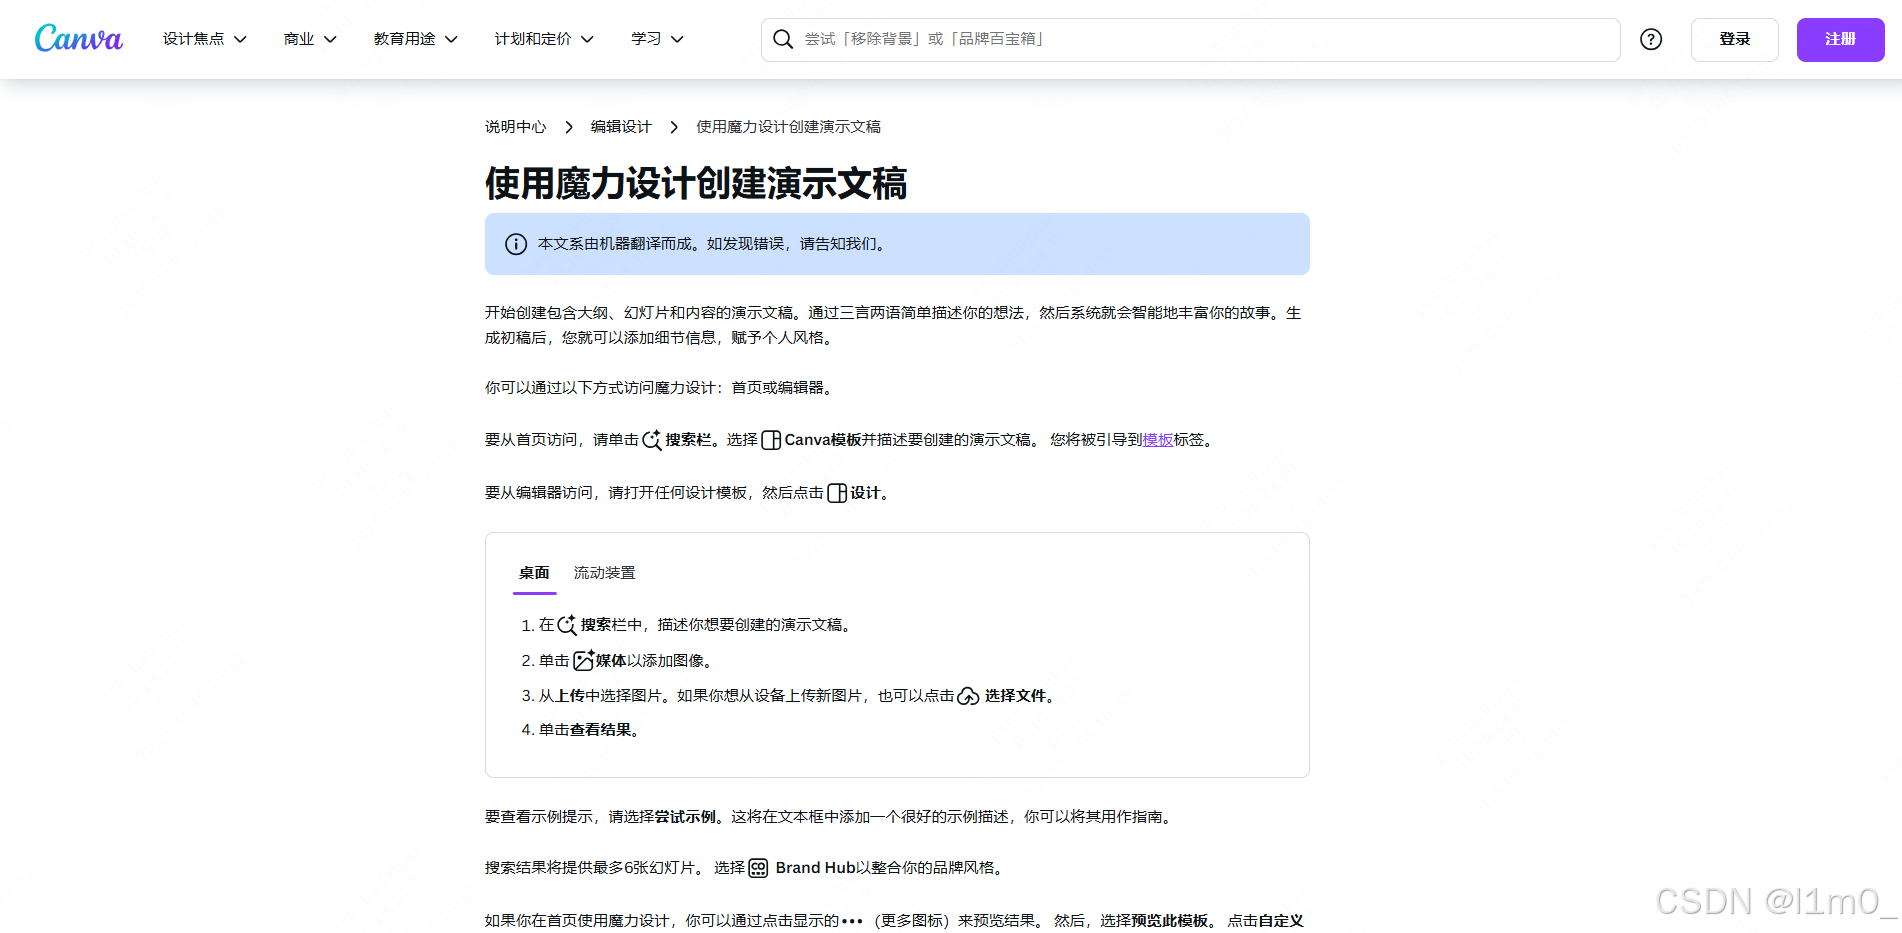Click the 注册 sign-up button
This screenshot has width=1902, height=933.
[1840, 39]
